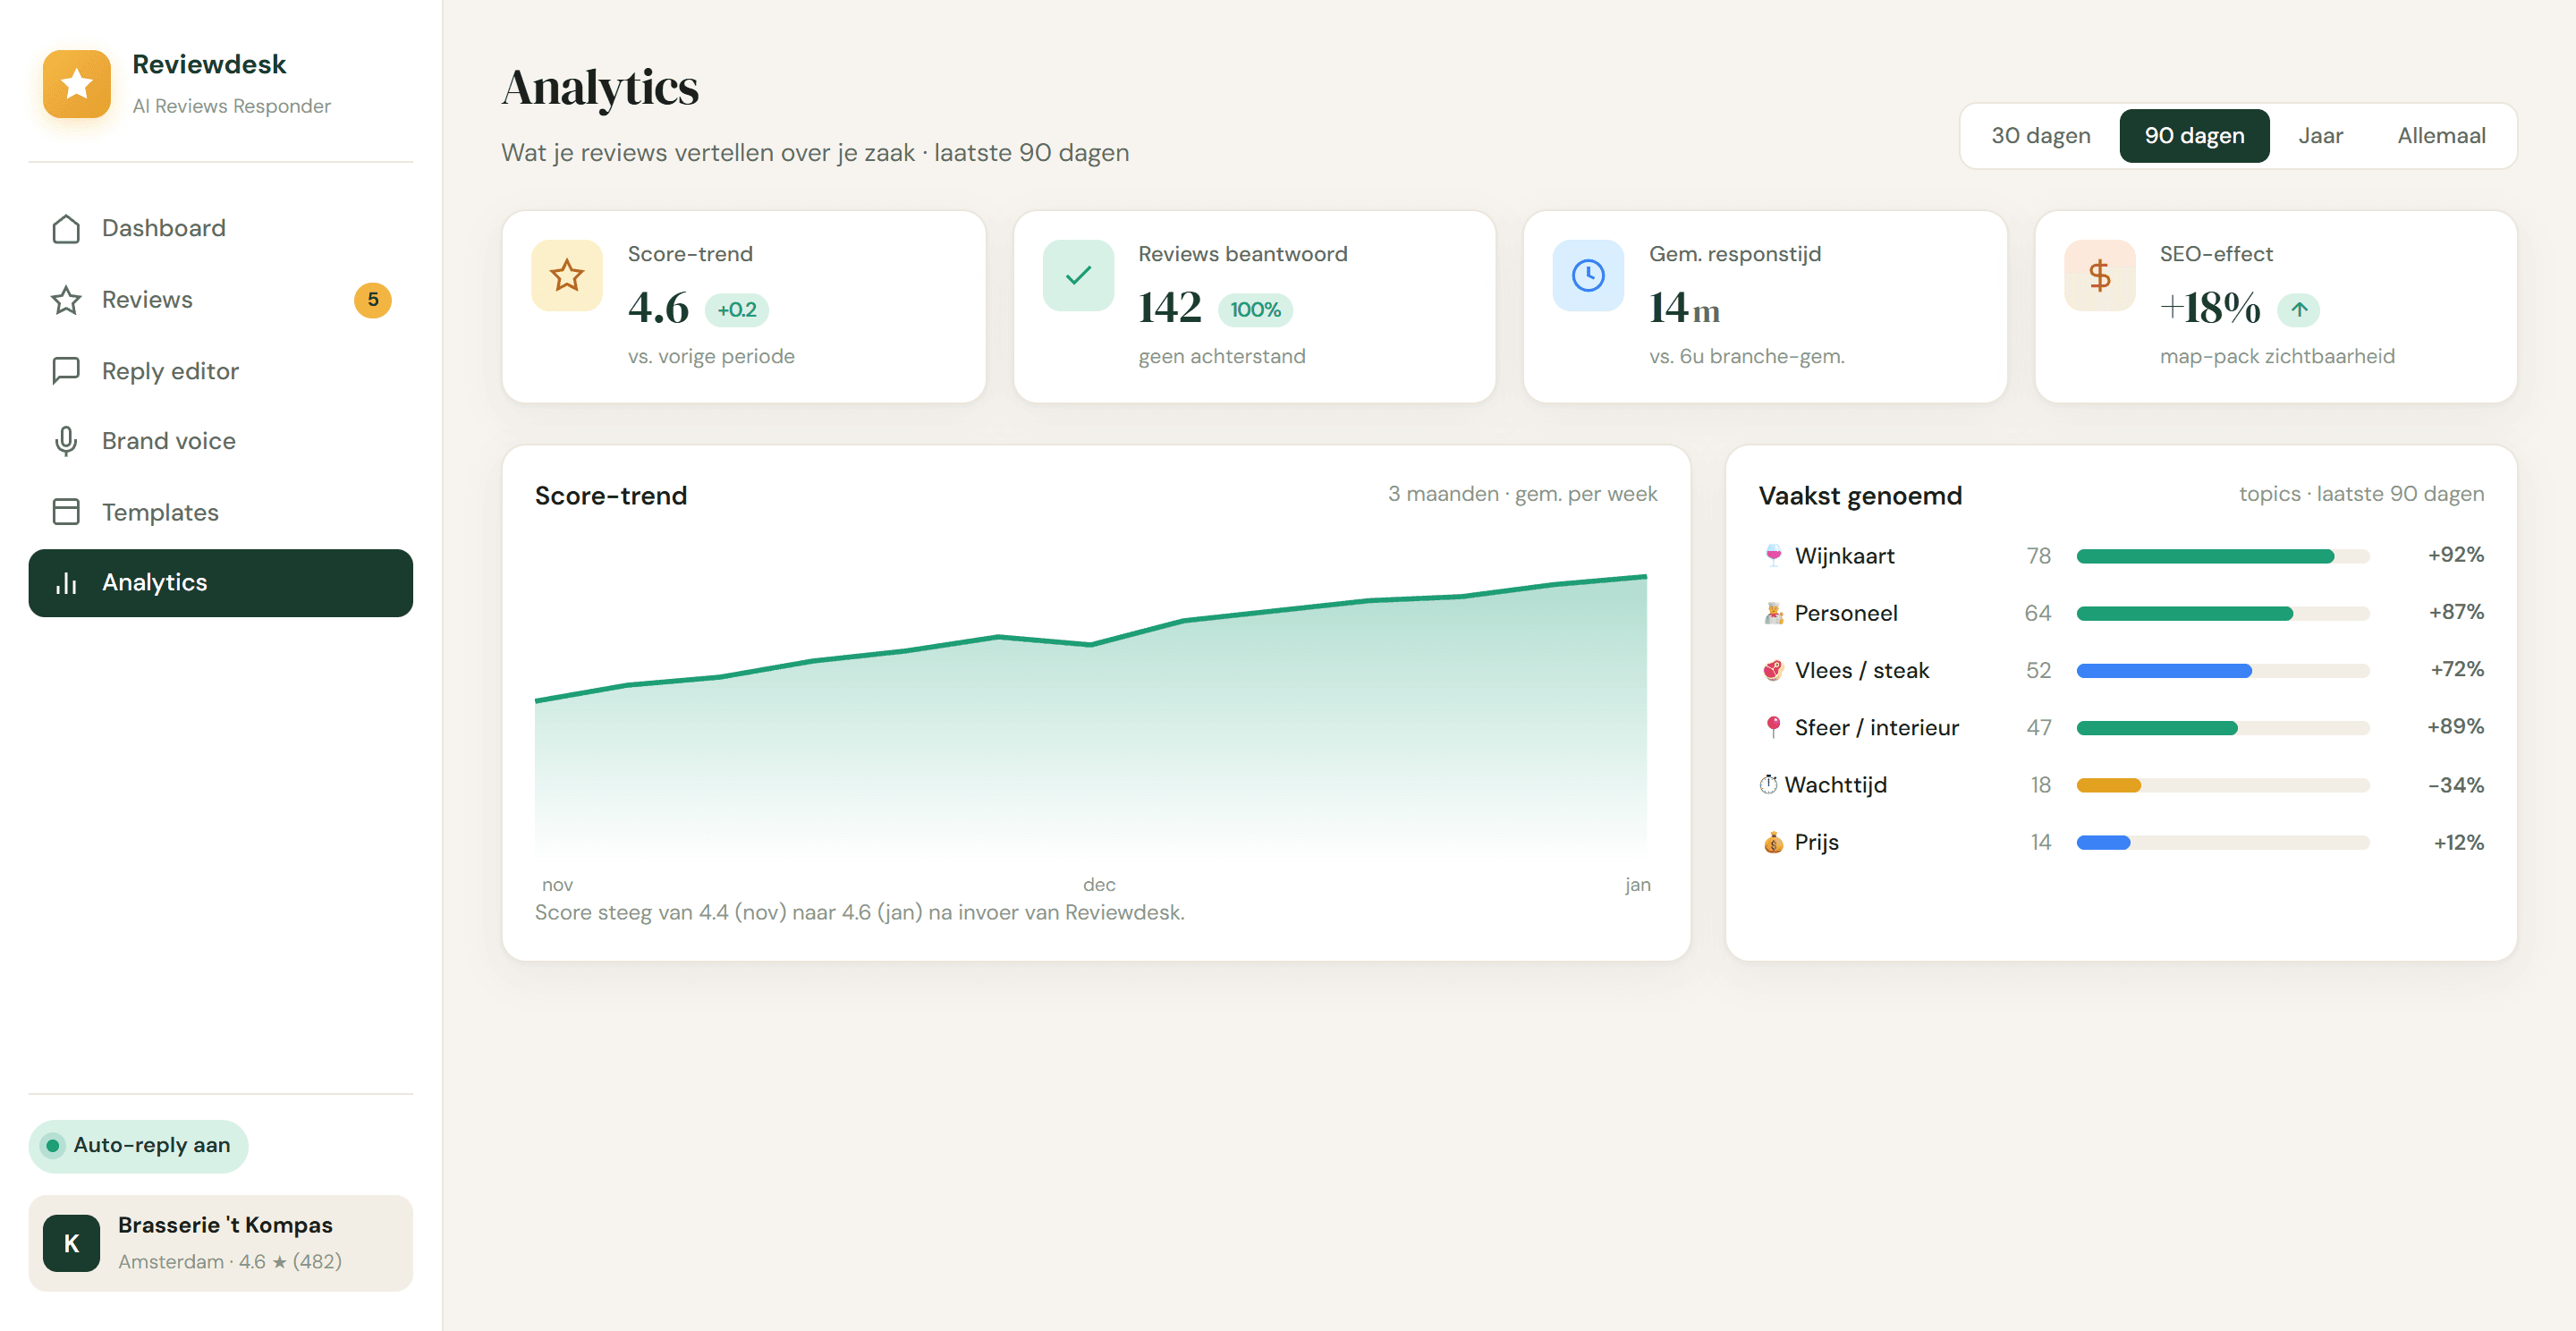Click the Reviews star icon in sidebar
Screen dimensions: 2576x1331
[66, 300]
